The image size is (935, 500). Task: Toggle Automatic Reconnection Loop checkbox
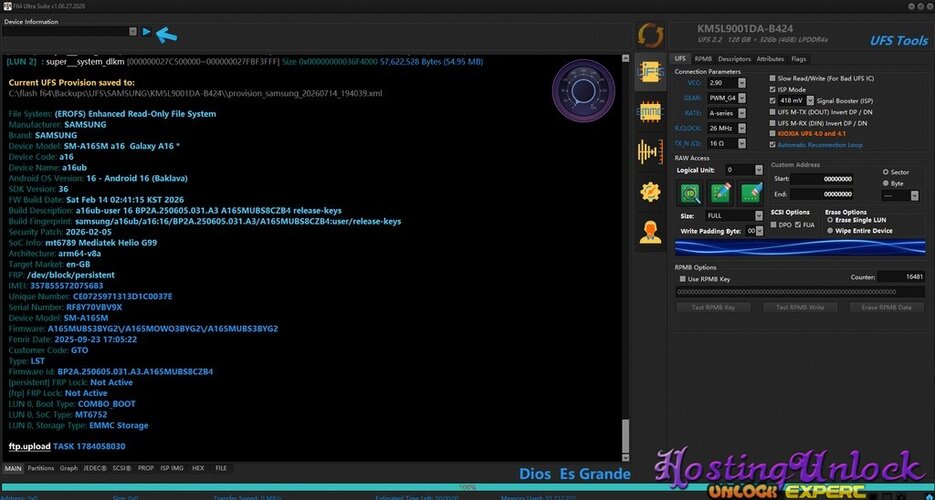point(773,145)
